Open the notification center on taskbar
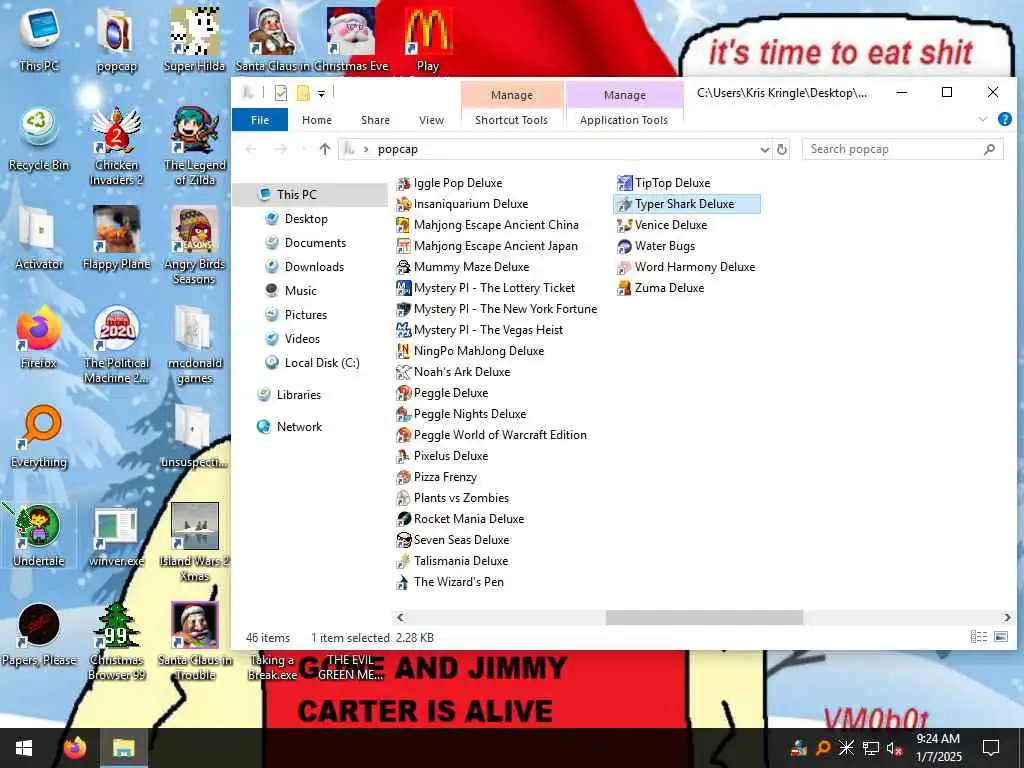 [991, 748]
